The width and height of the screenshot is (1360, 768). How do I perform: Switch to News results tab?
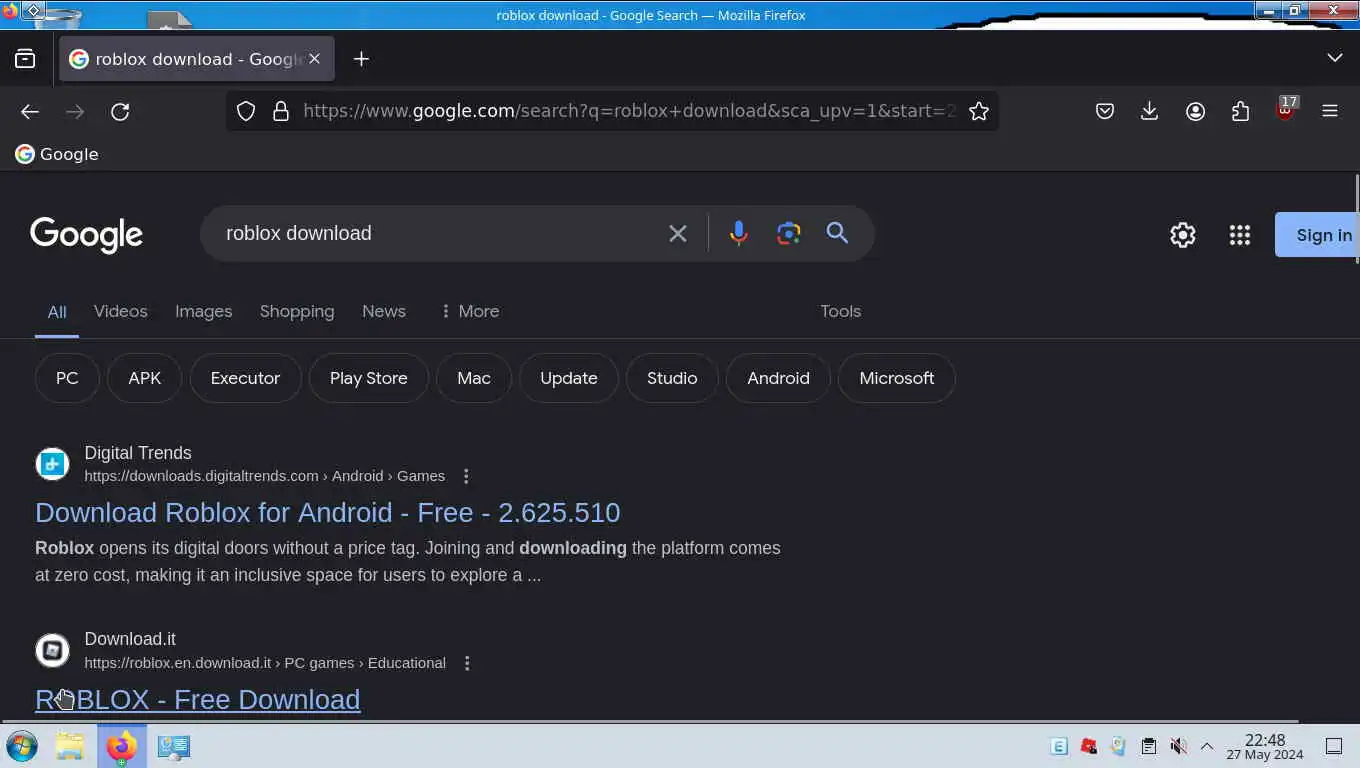384,311
